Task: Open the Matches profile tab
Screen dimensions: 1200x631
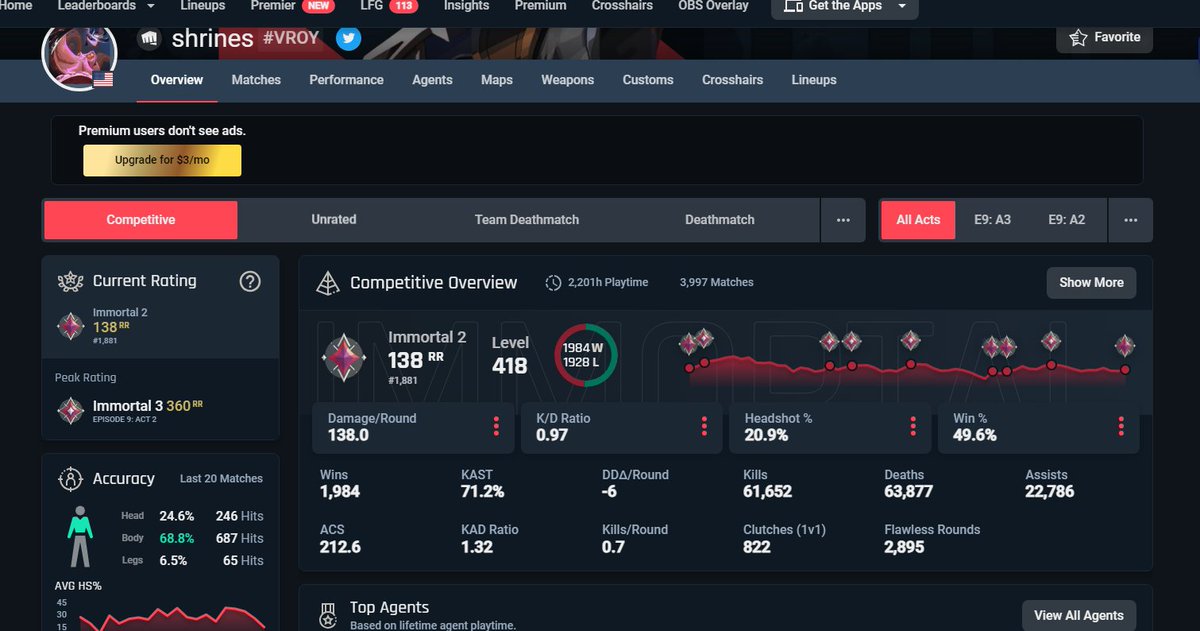Action: point(256,80)
